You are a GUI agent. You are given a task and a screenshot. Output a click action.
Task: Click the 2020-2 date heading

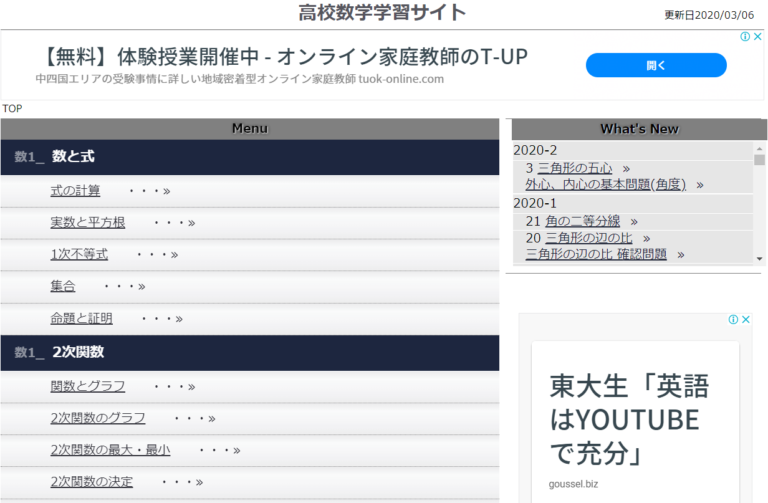pyautogui.click(x=535, y=150)
